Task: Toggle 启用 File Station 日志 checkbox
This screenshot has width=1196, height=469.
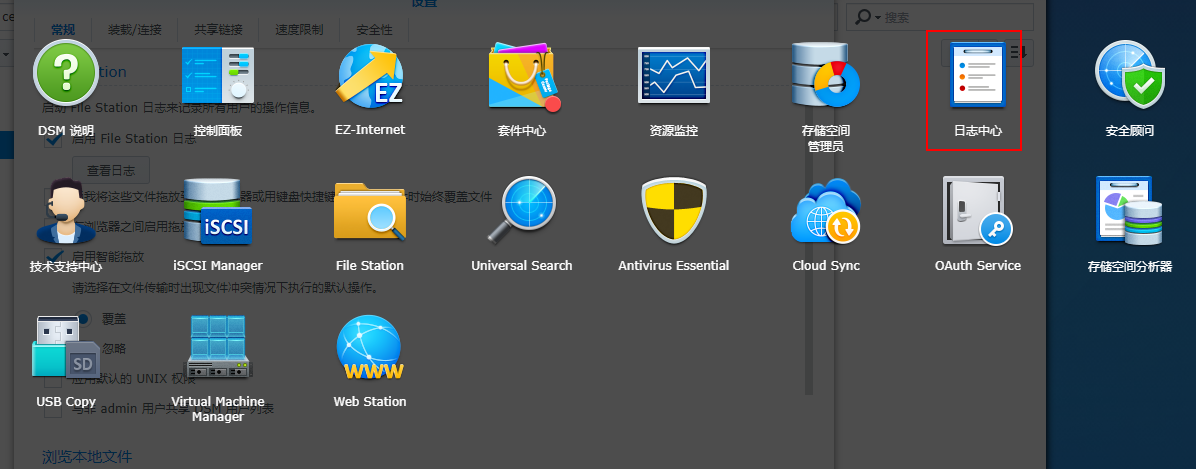Action: coord(53,139)
